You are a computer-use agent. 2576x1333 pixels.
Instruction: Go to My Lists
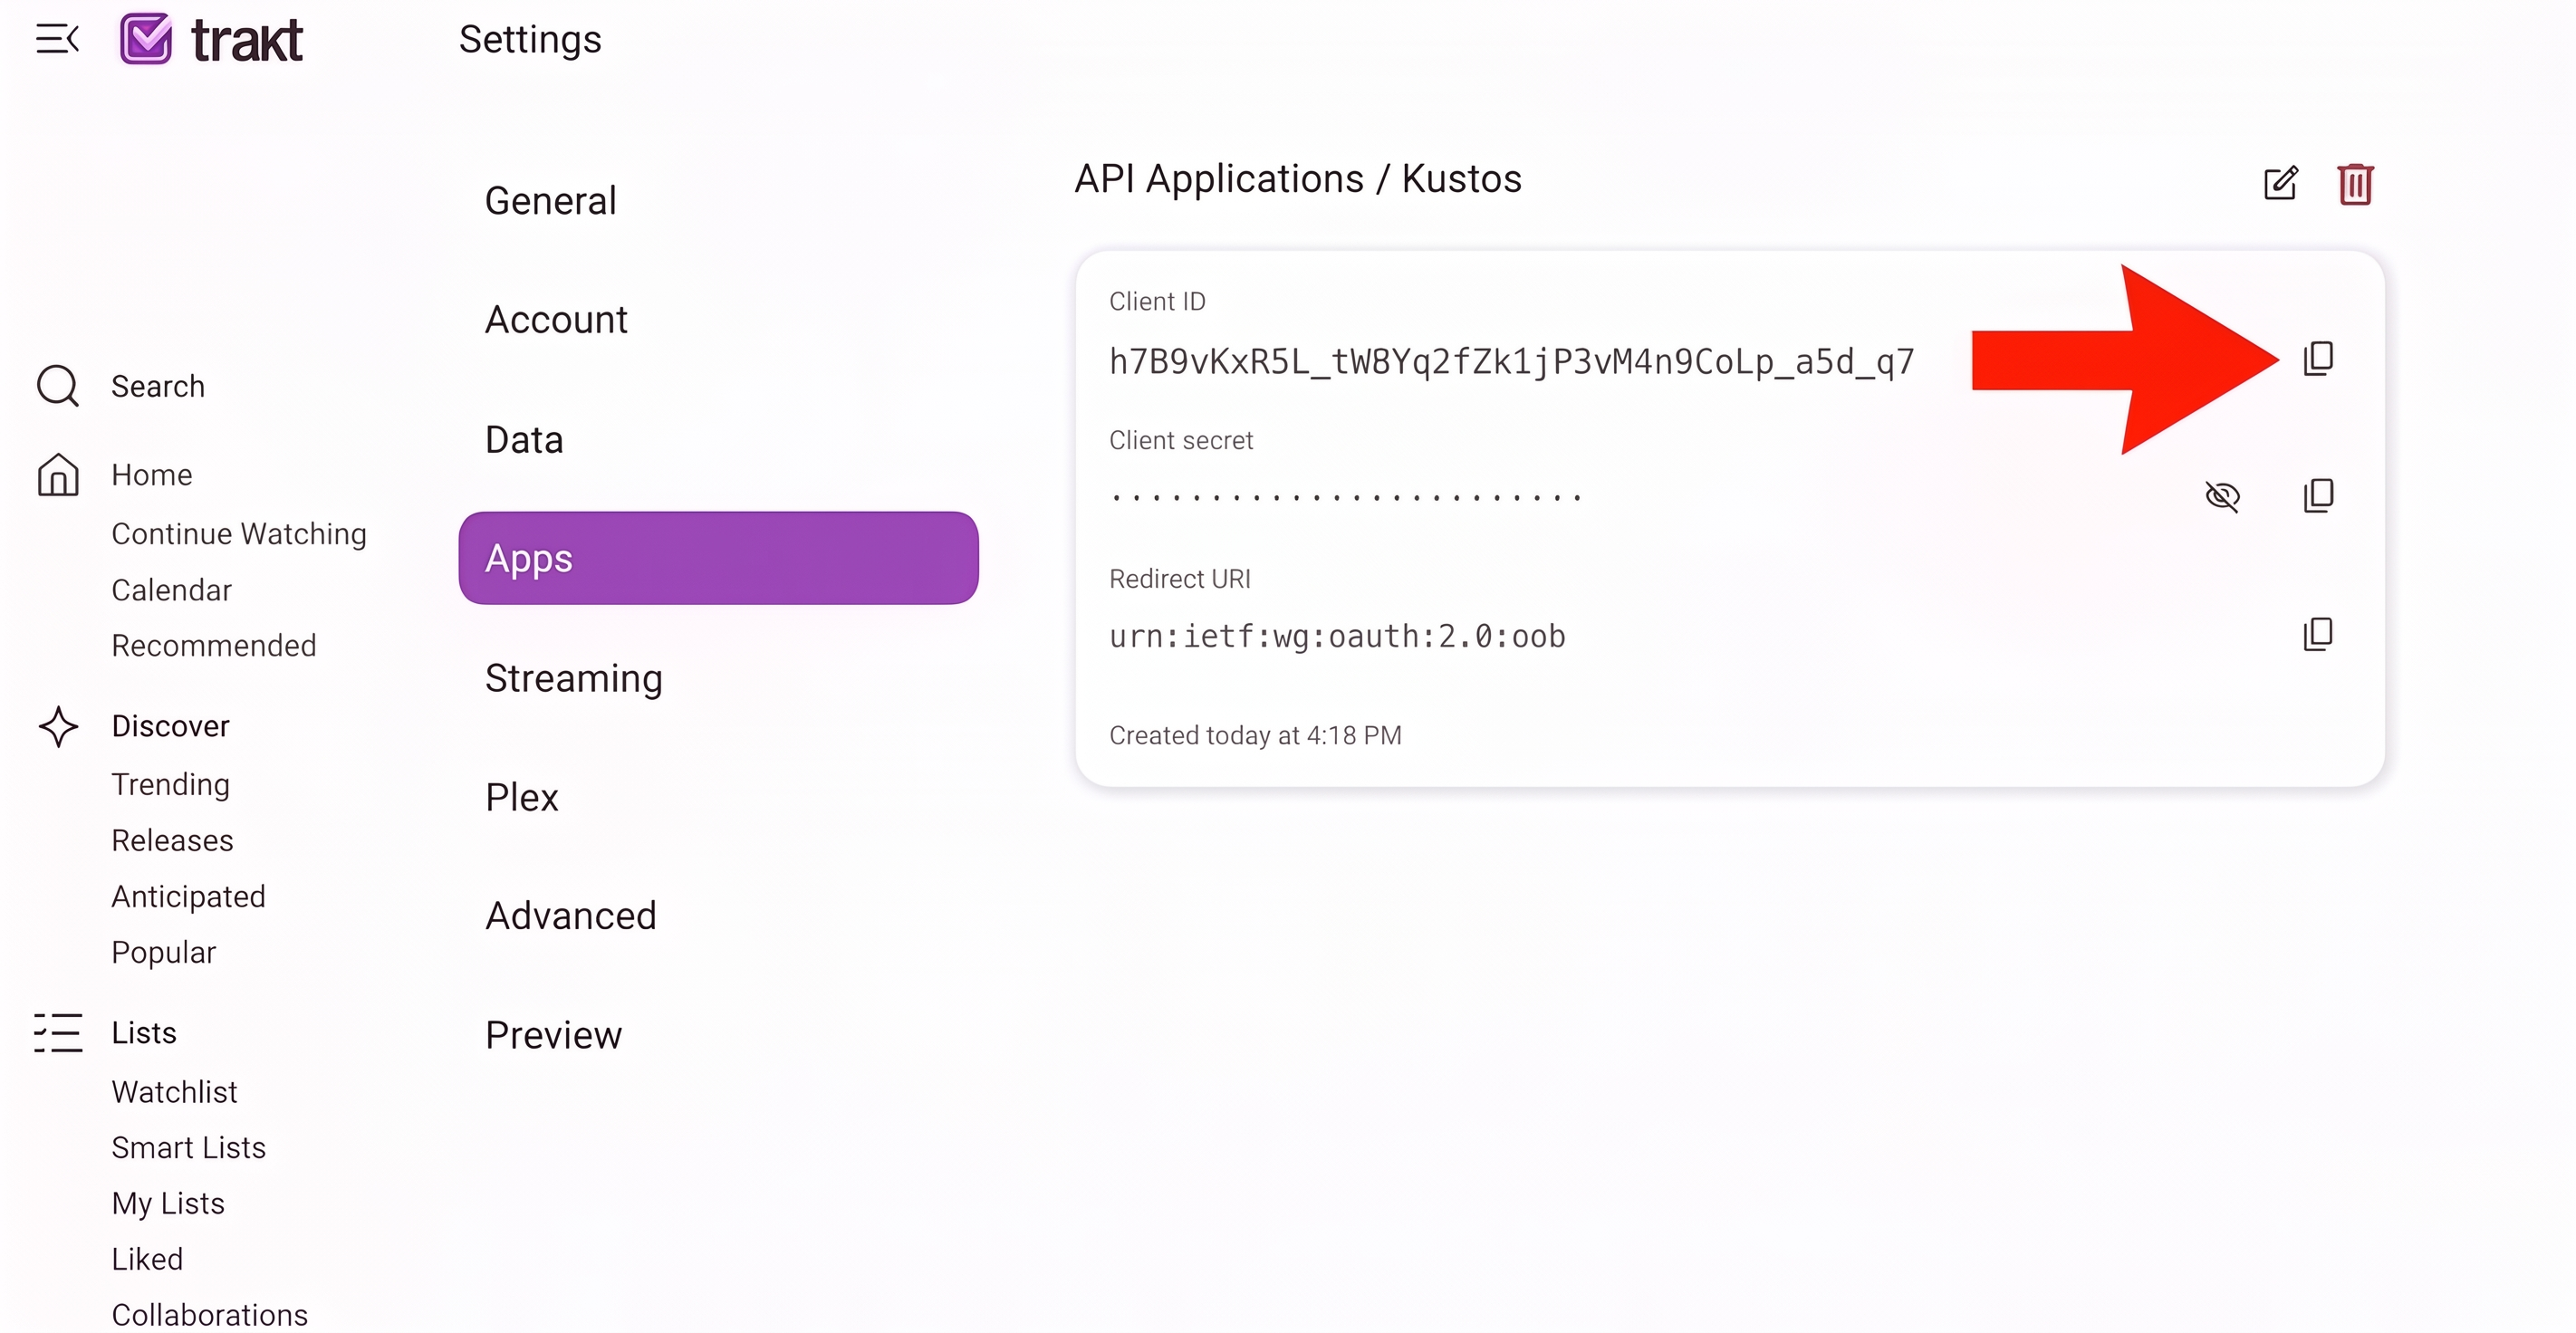click(168, 1204)
